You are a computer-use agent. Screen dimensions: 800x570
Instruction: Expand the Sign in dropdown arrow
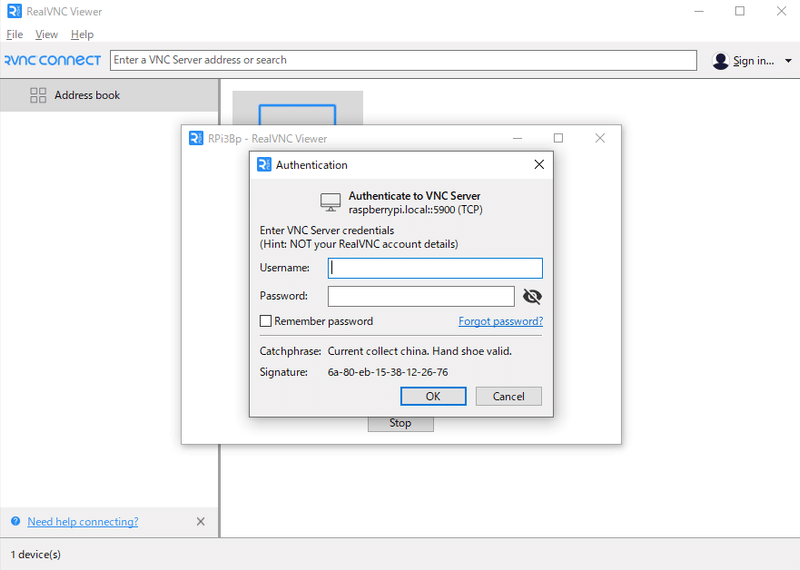[788, 61]
